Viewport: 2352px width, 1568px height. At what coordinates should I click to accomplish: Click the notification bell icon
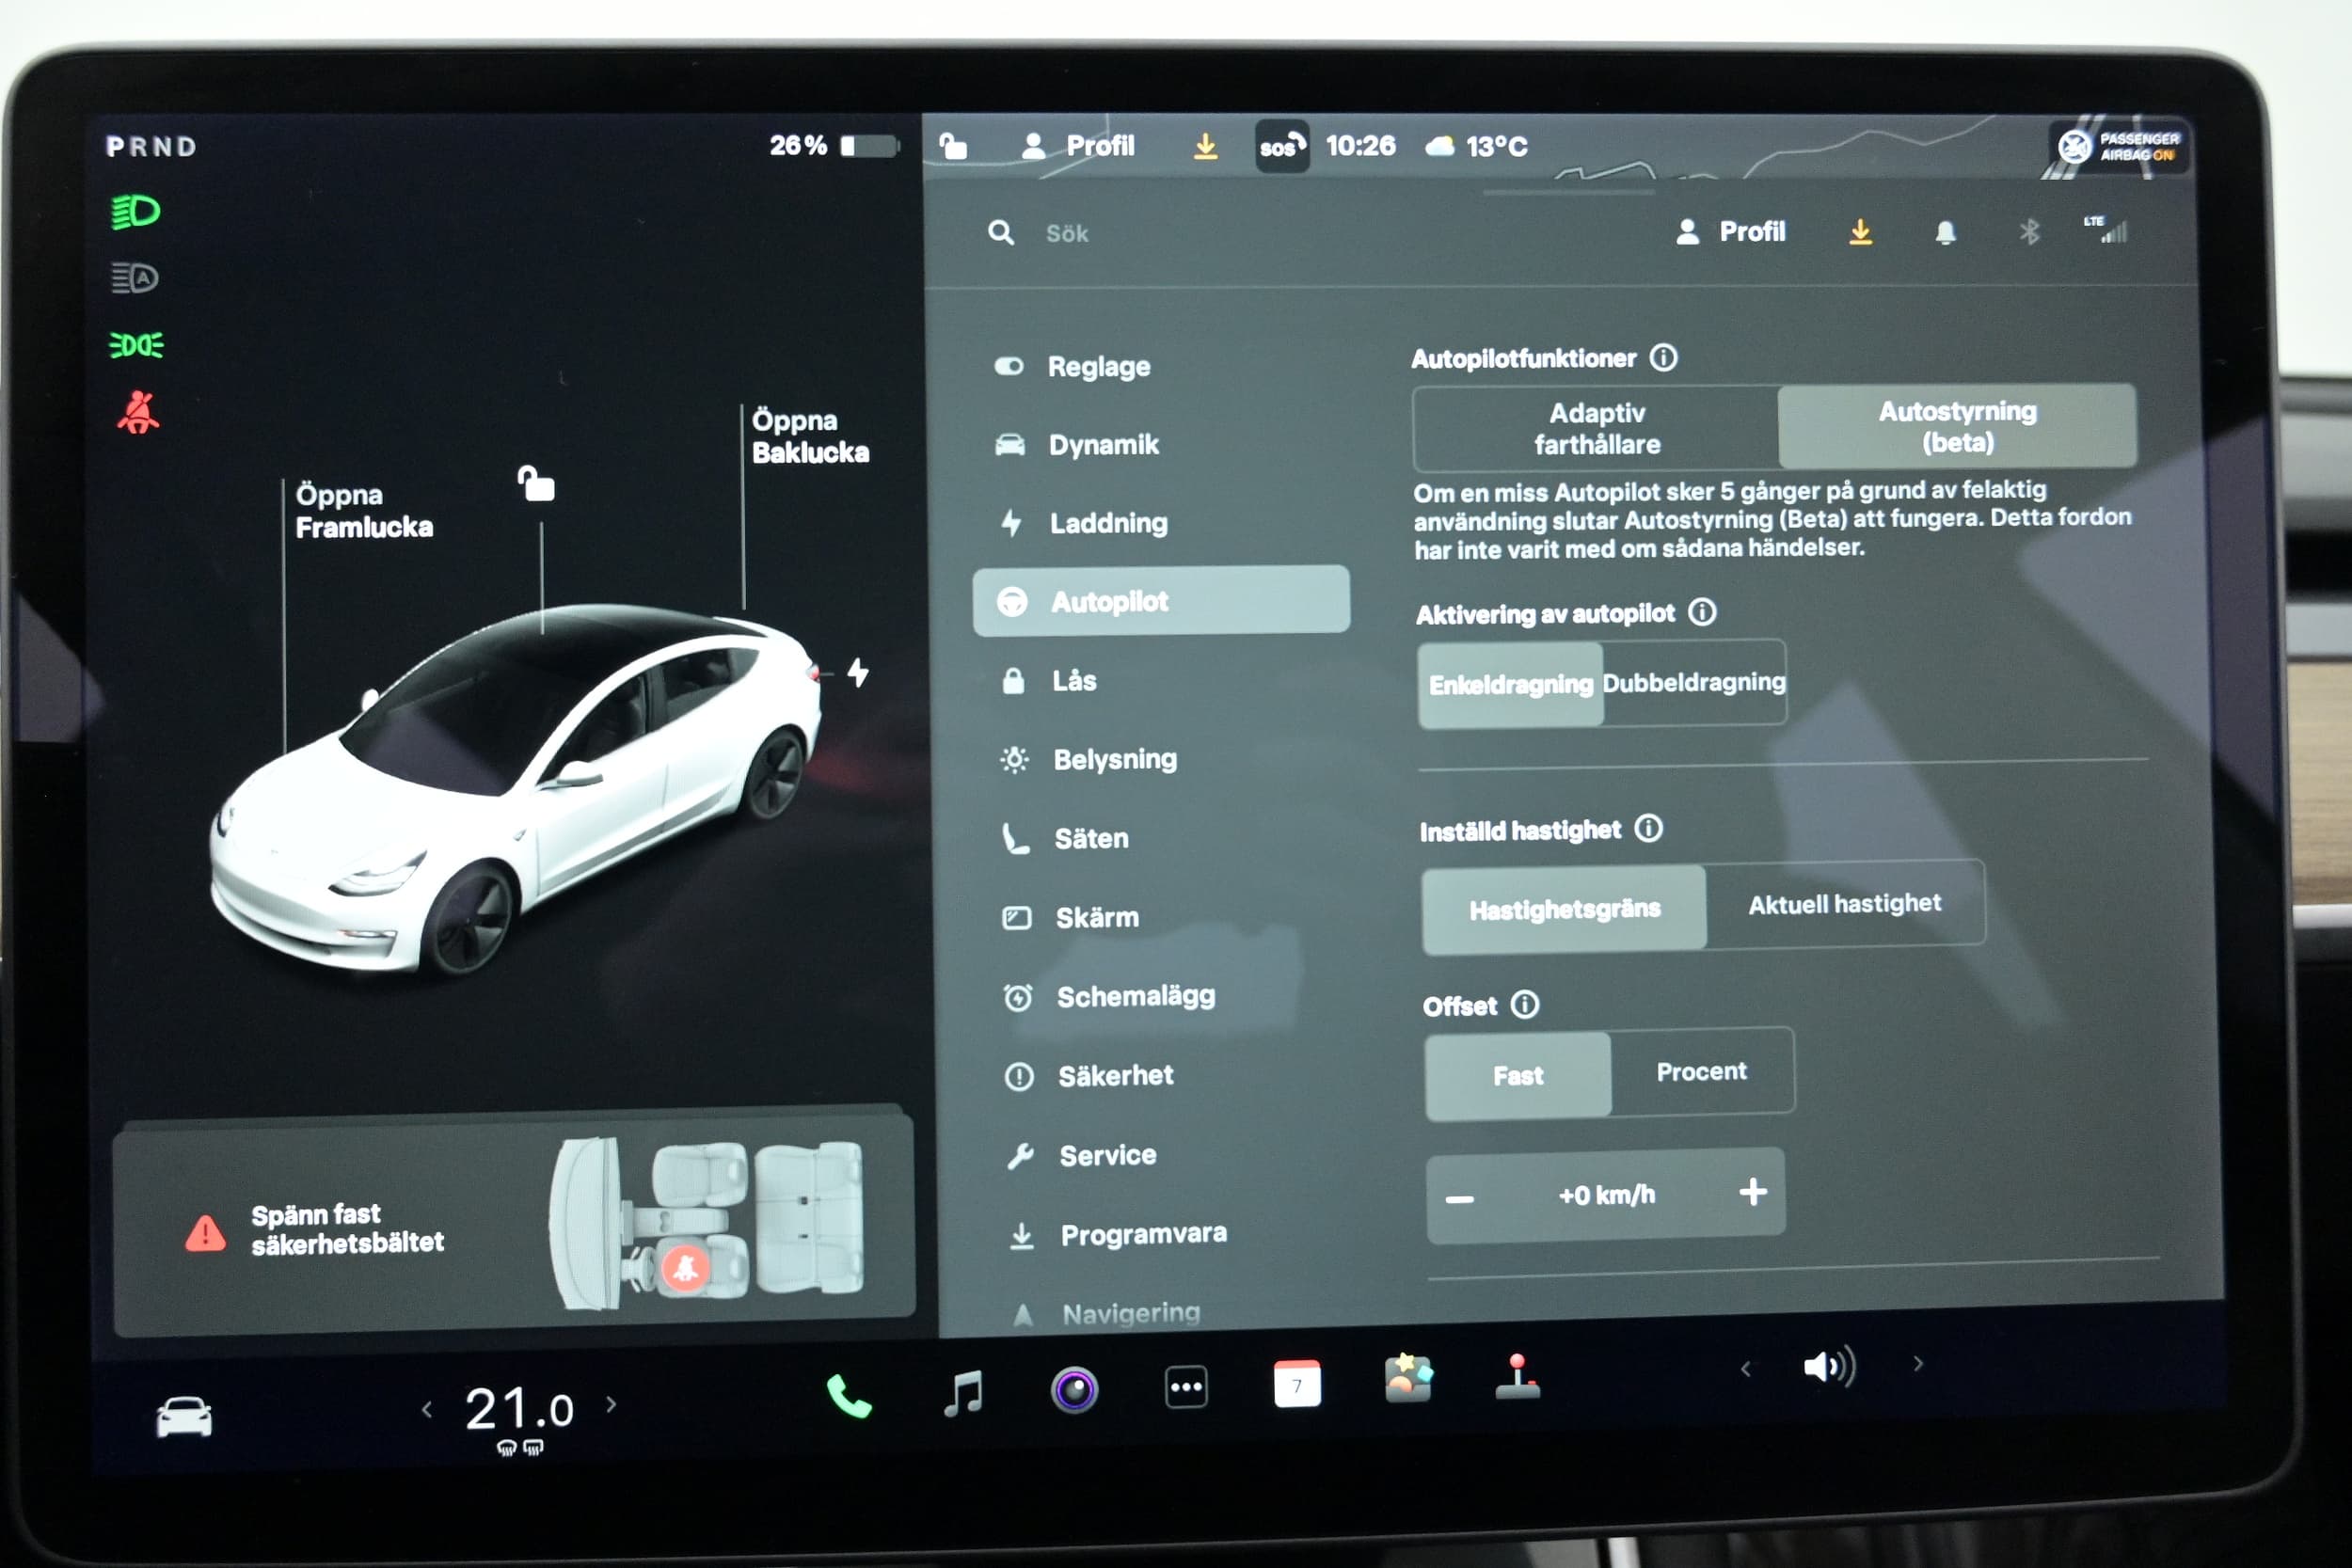pyautogui.click(x=1945, y=233)
